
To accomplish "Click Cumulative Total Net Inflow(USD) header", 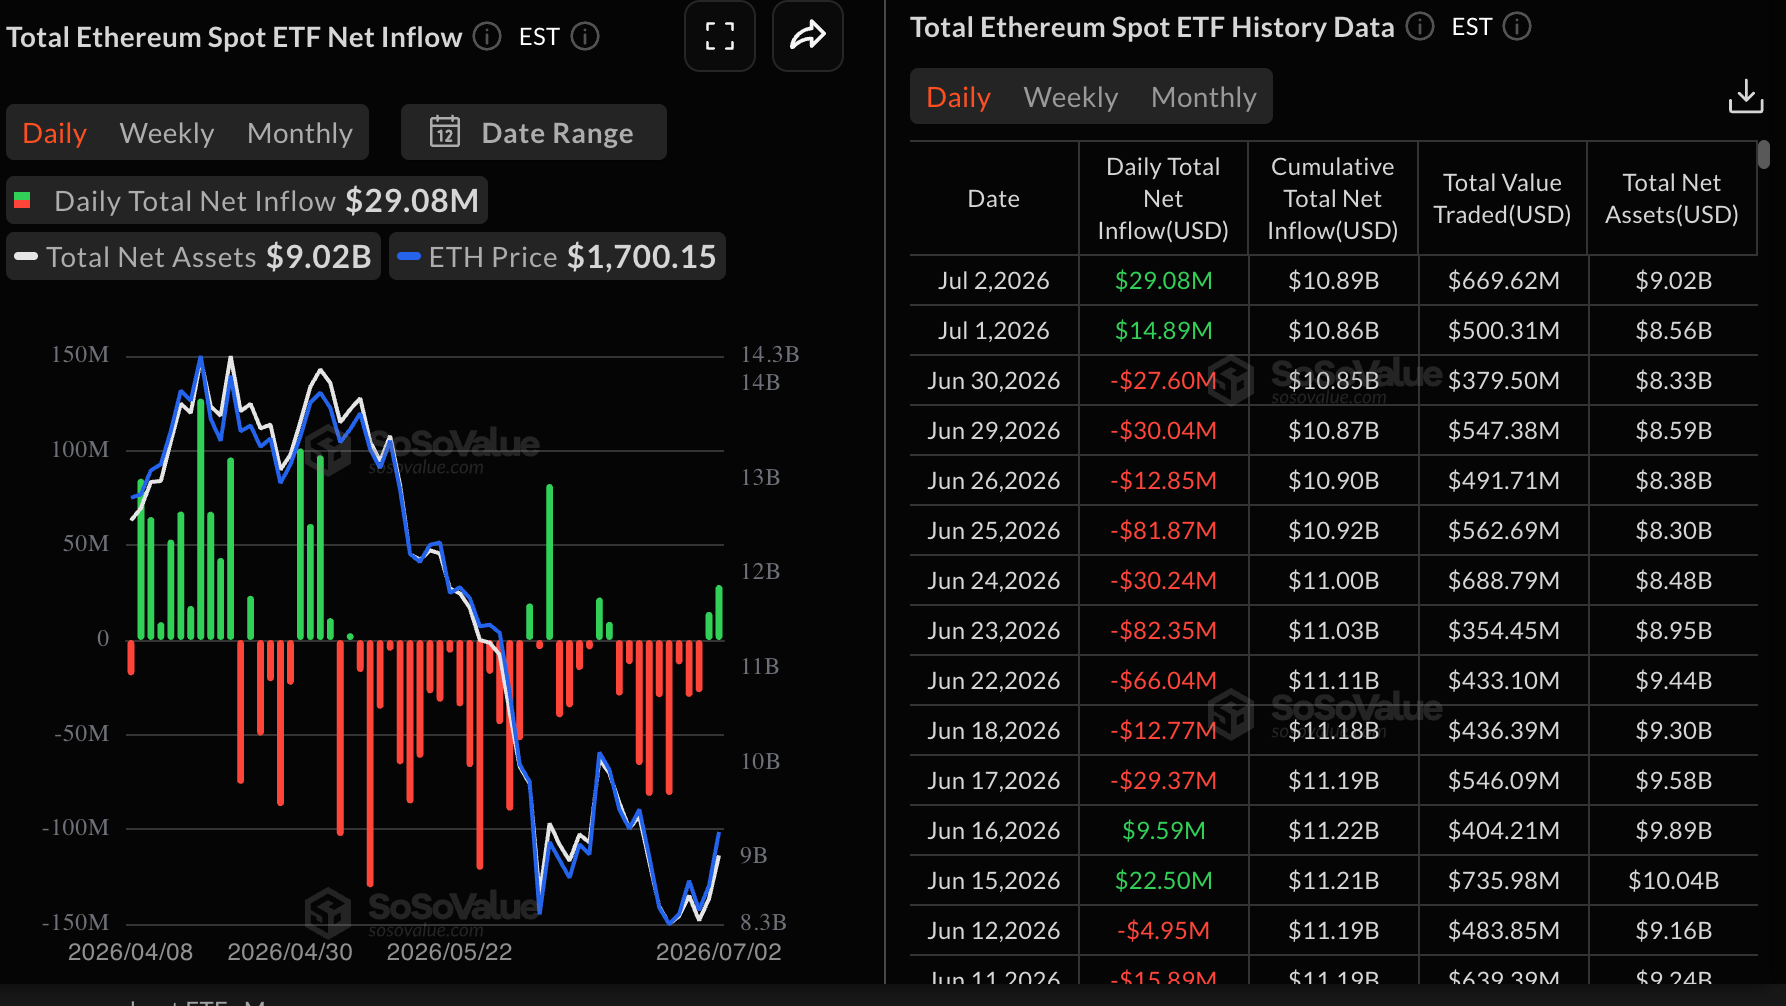I will pos(1333,199).
